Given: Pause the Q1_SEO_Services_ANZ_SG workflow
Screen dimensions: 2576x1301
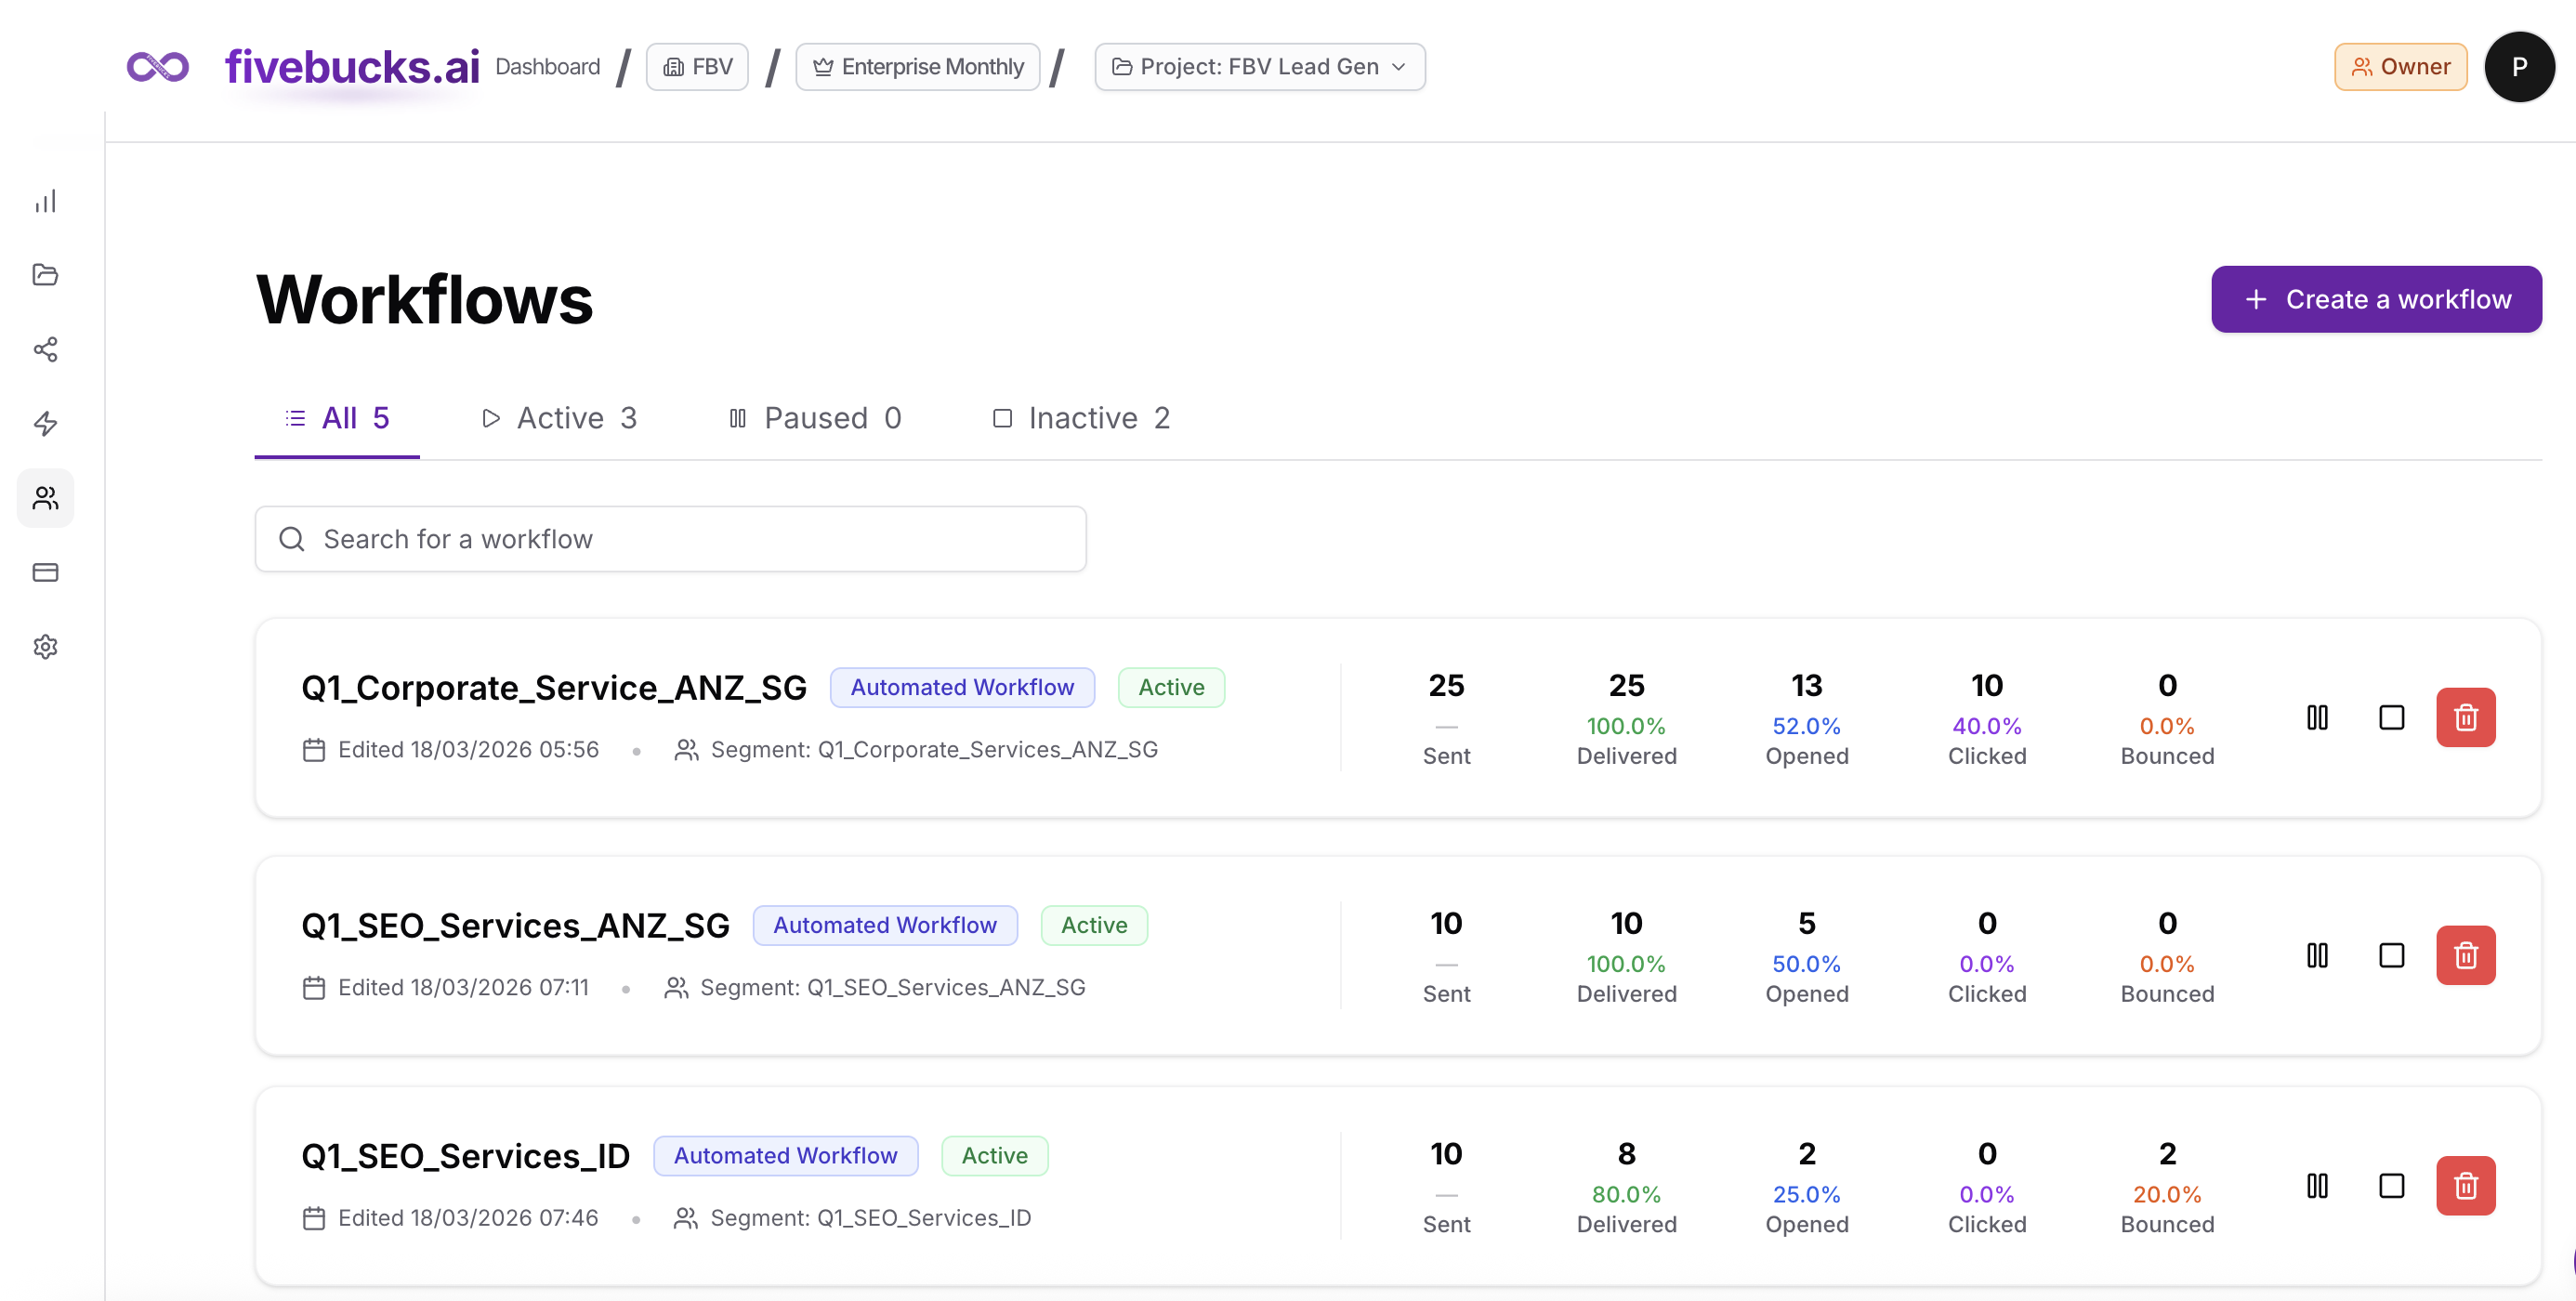Looking at the screenshot, I should tap(2316, 955).
